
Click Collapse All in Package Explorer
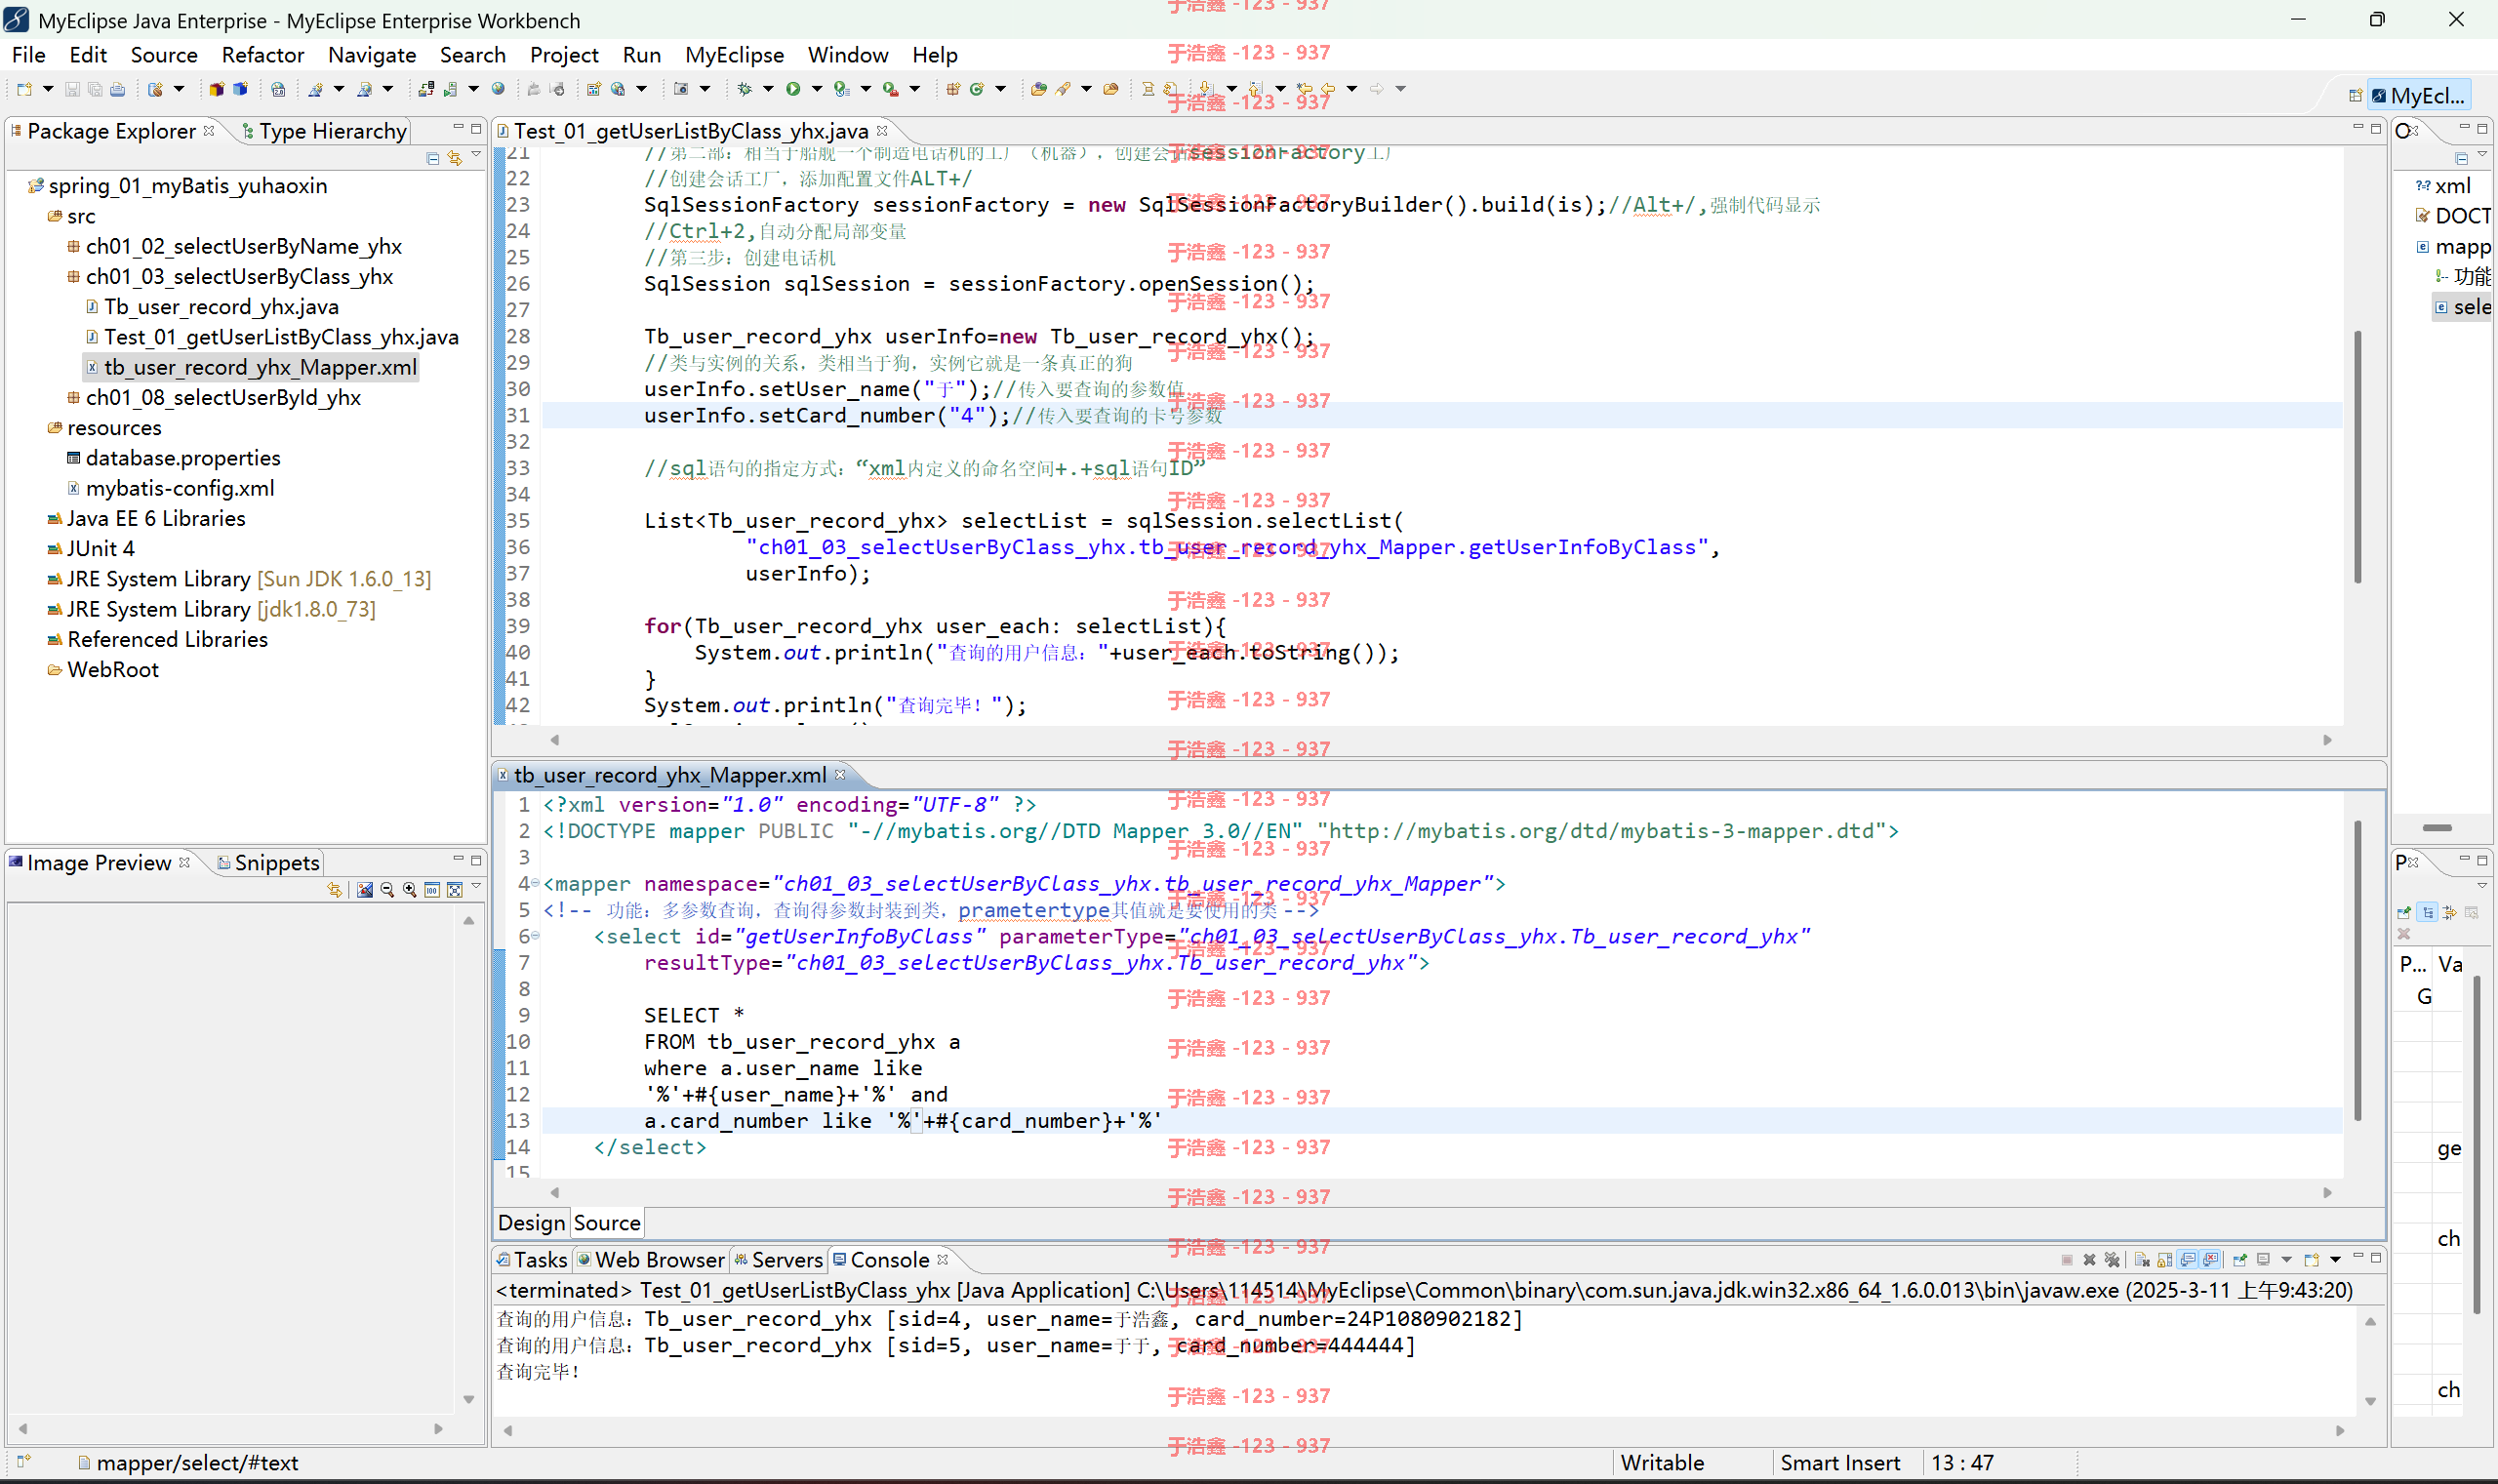(433, 158)
